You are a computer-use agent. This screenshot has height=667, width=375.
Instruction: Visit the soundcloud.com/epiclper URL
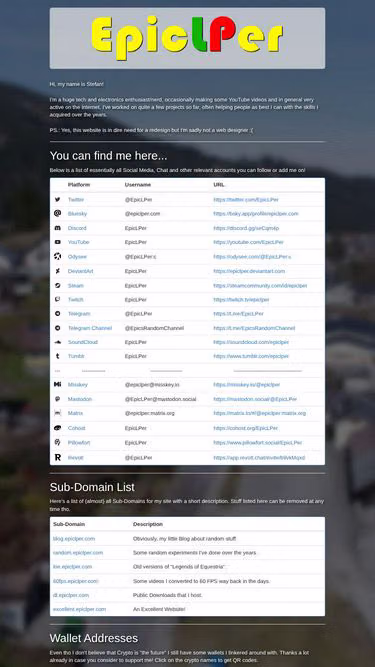coord(251,342)
